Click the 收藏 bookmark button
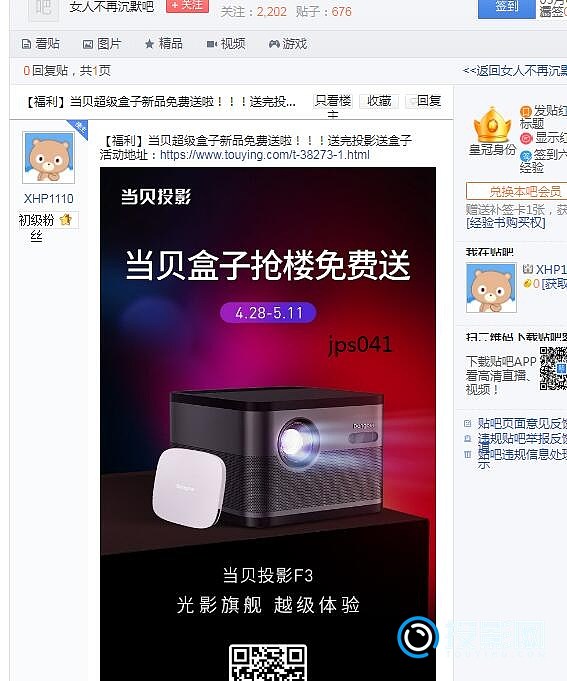This screenshot has height=681, width=567. click(x=379, y=101)
